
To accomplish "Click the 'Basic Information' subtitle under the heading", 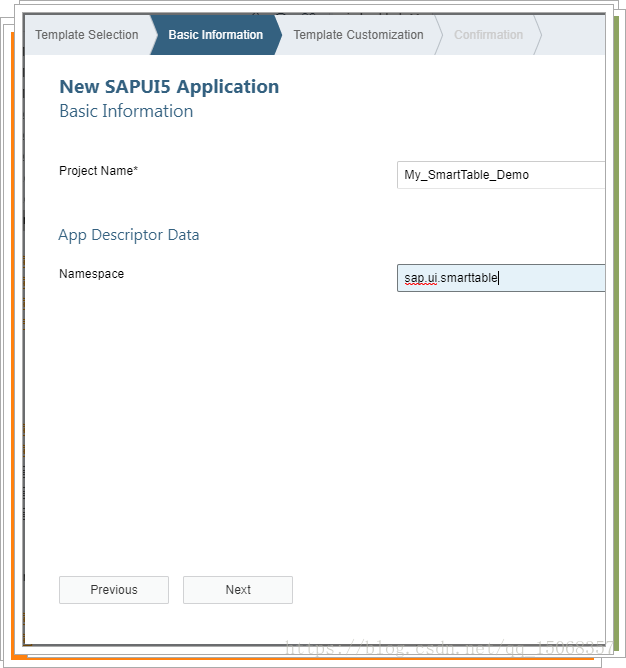I will pyautogui.click(x=126, y=111).
